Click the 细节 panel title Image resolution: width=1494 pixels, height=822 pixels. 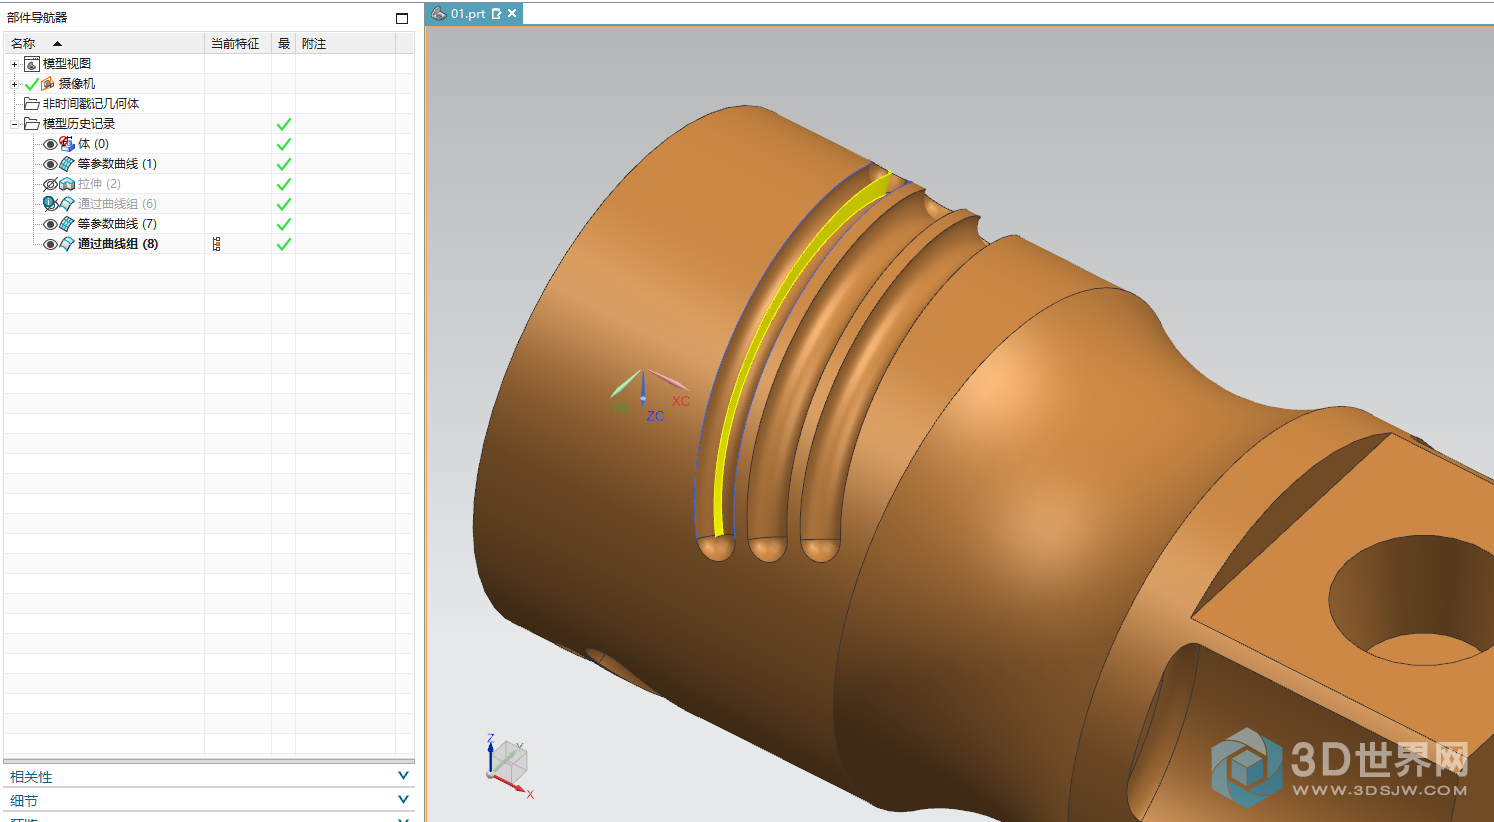point(24,801)
